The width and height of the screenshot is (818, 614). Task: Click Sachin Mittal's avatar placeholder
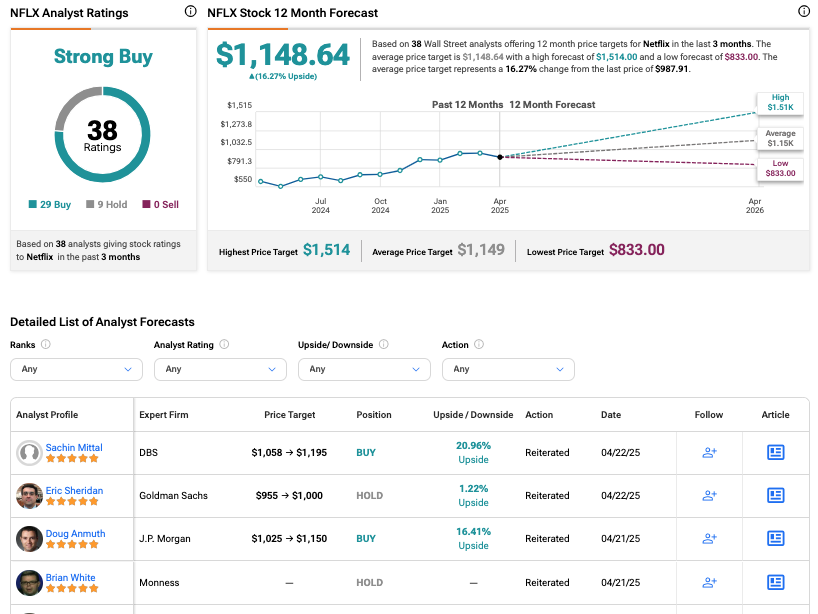(x=29, y=453)
